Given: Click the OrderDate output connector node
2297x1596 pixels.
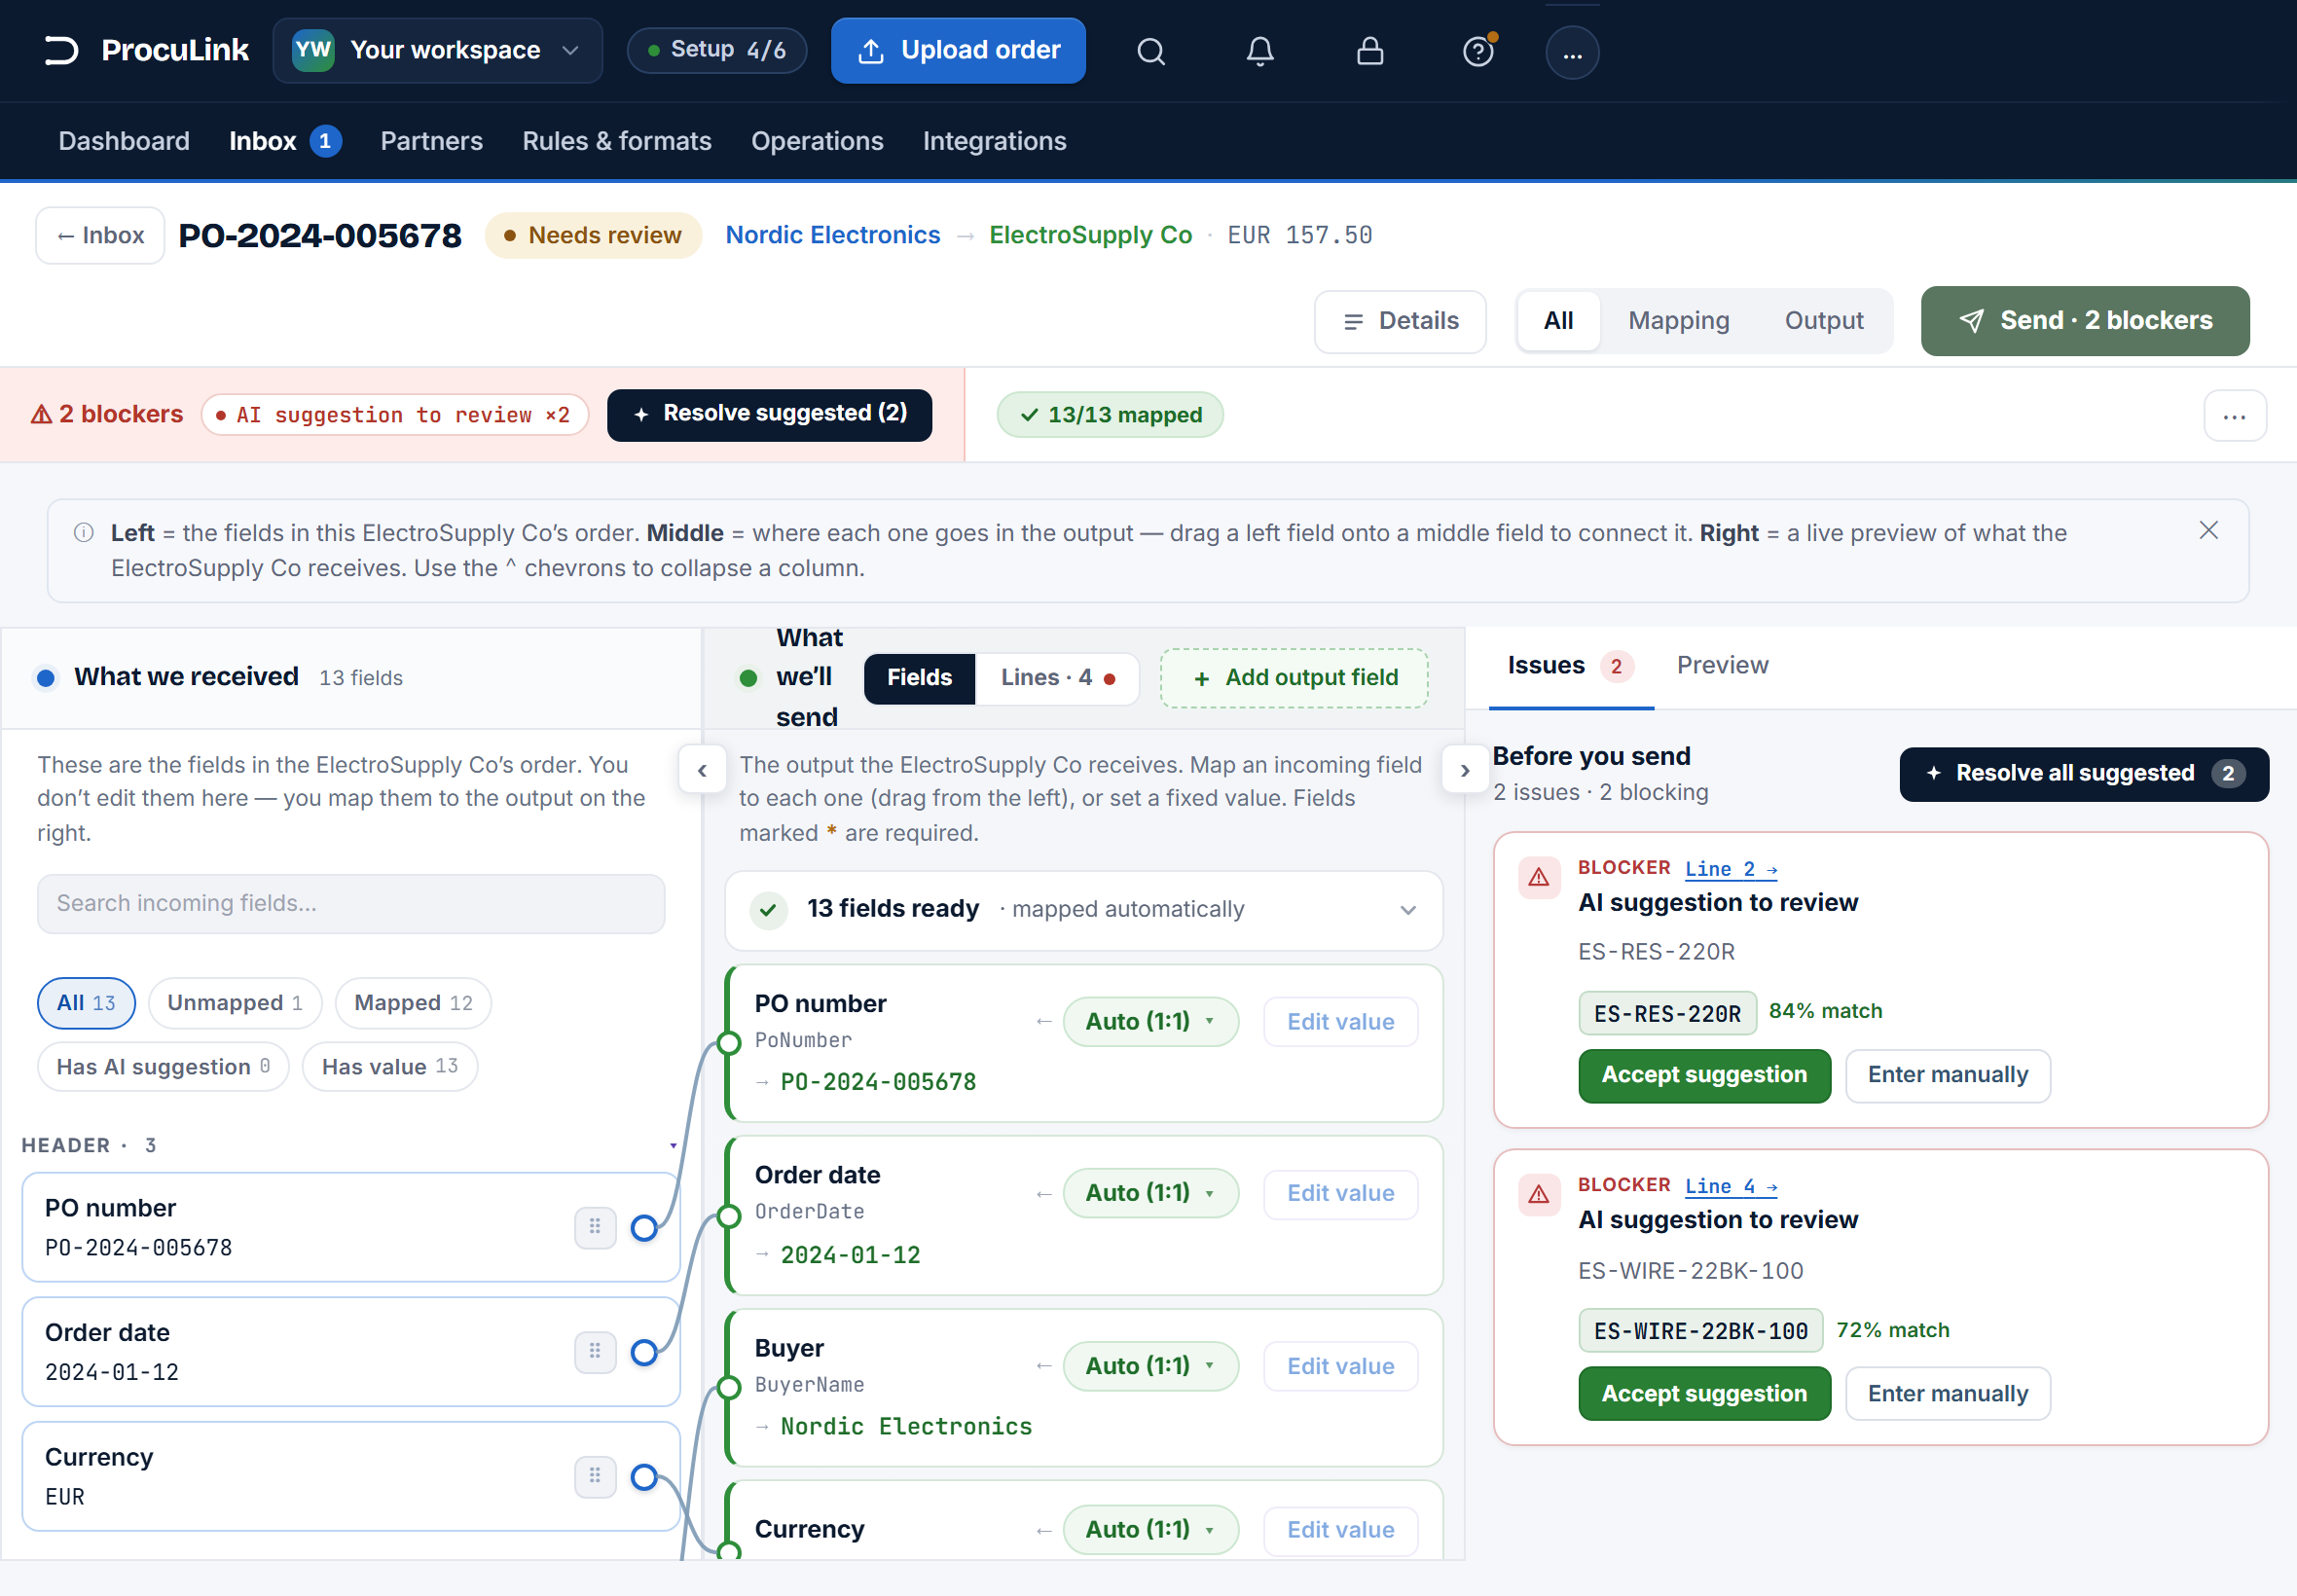Looking at the screenshot, I should (x=729, y=1215).
